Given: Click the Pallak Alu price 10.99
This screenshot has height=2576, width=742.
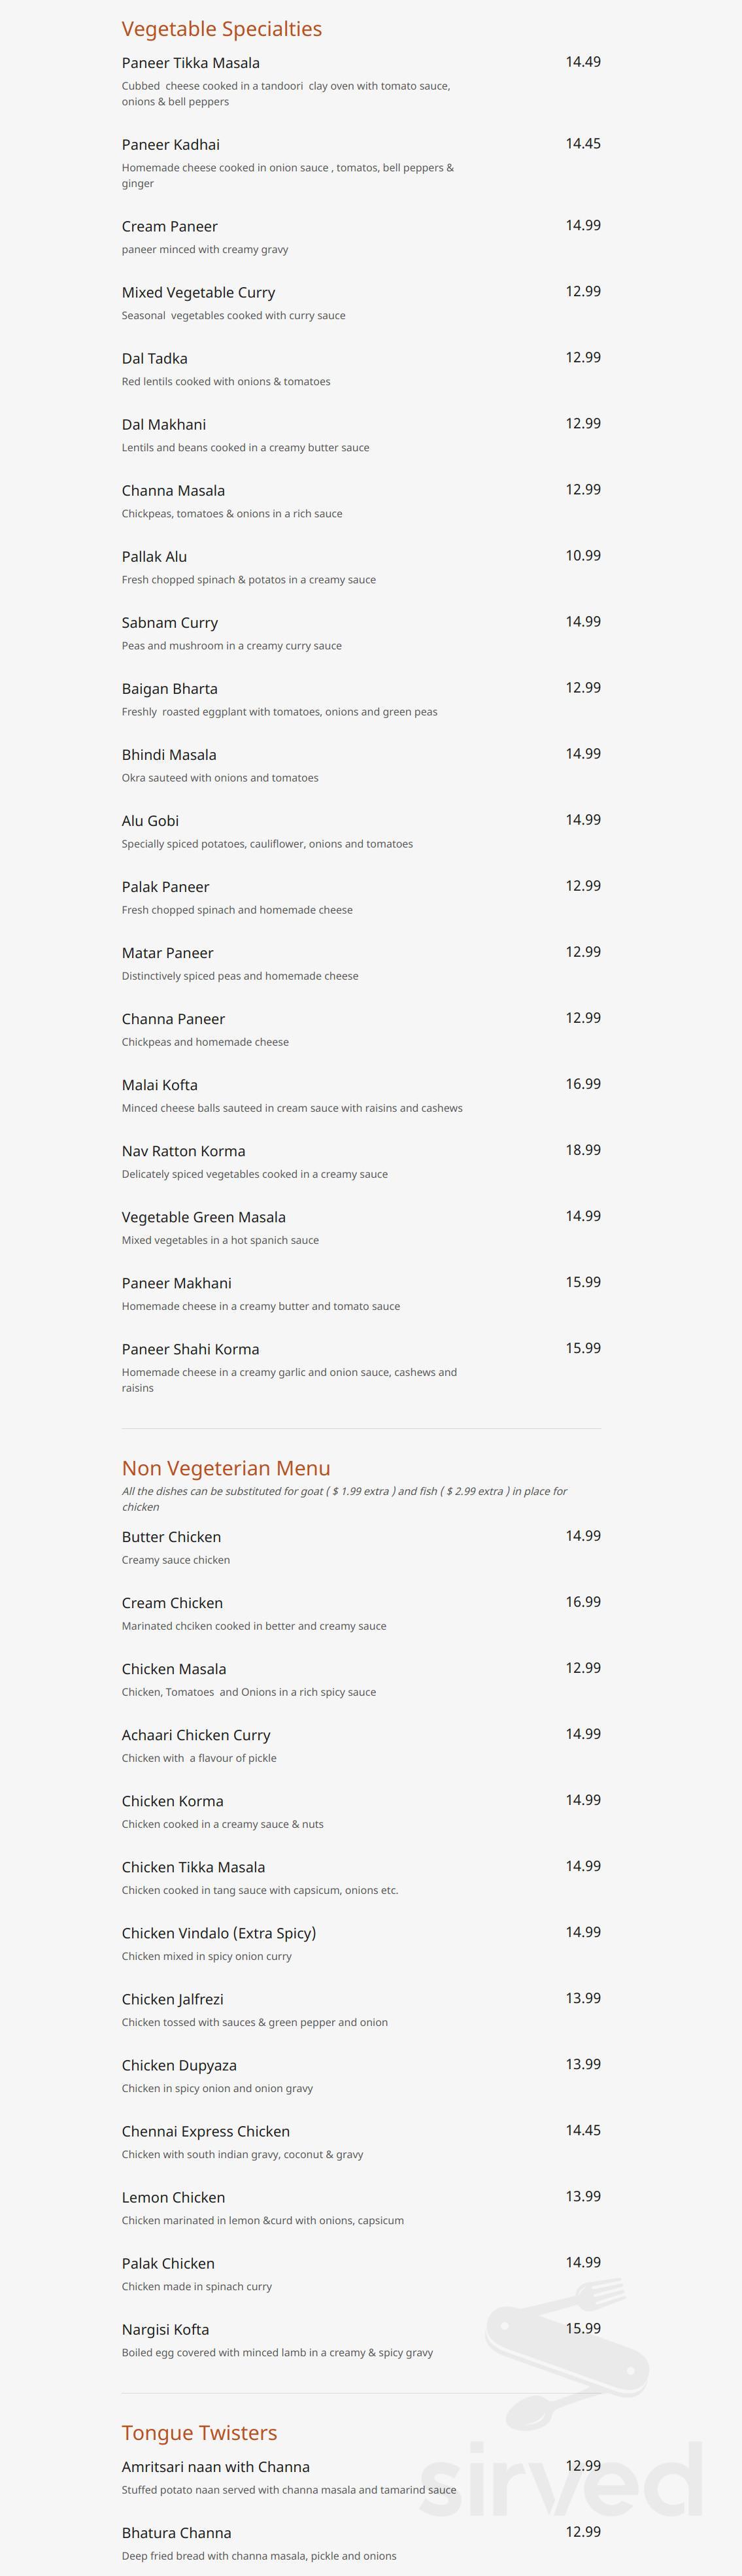Looking at the screenshot, I should click(583, 556).
